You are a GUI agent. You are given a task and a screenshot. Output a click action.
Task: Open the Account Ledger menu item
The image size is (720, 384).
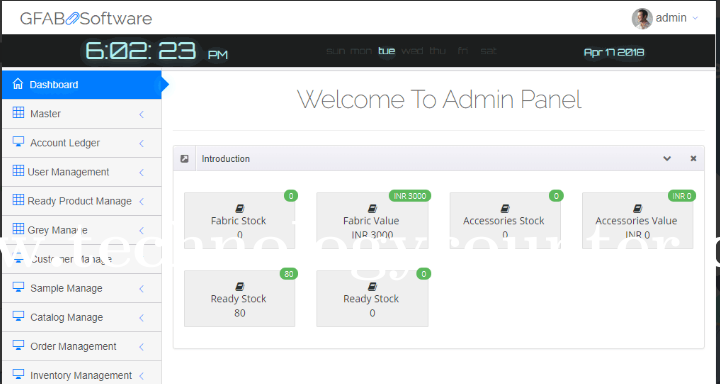coord(82,143)
